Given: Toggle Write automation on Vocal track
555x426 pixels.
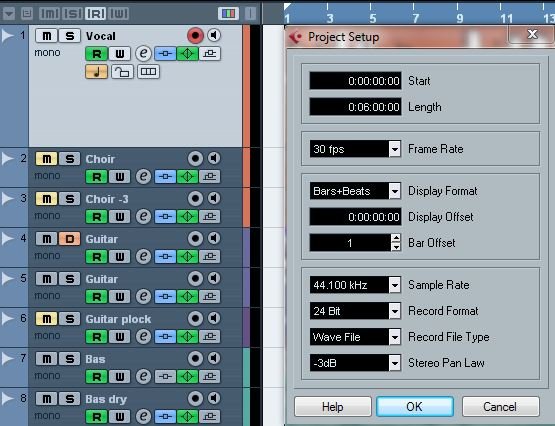Looking at the screenshot, I should [120, 54].
